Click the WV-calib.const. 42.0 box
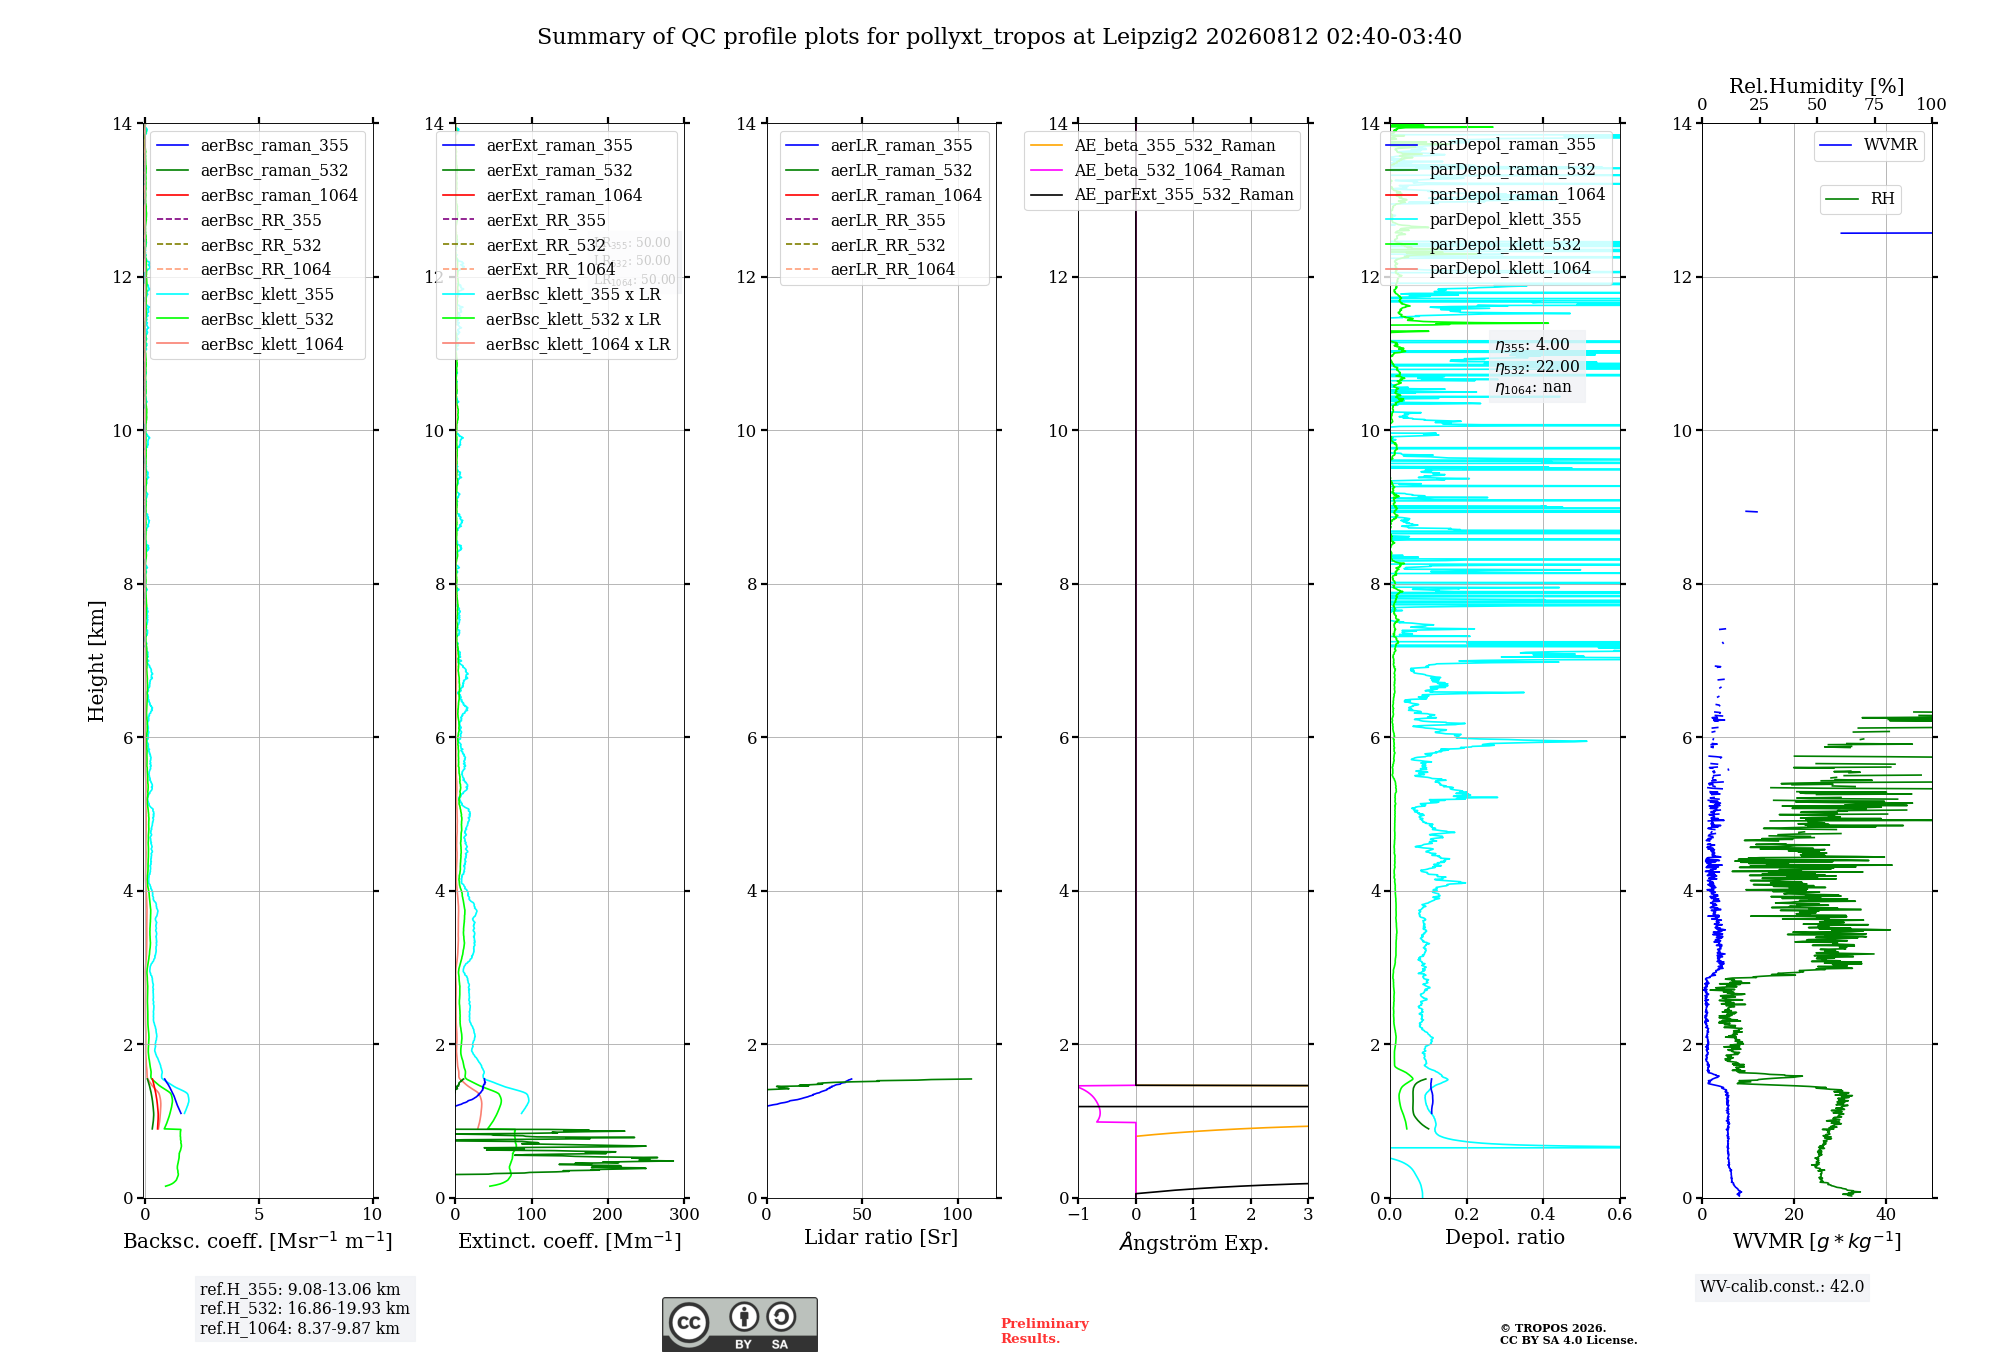This screenshot has height=1360, width=2000. (x=1782, y=1286)
